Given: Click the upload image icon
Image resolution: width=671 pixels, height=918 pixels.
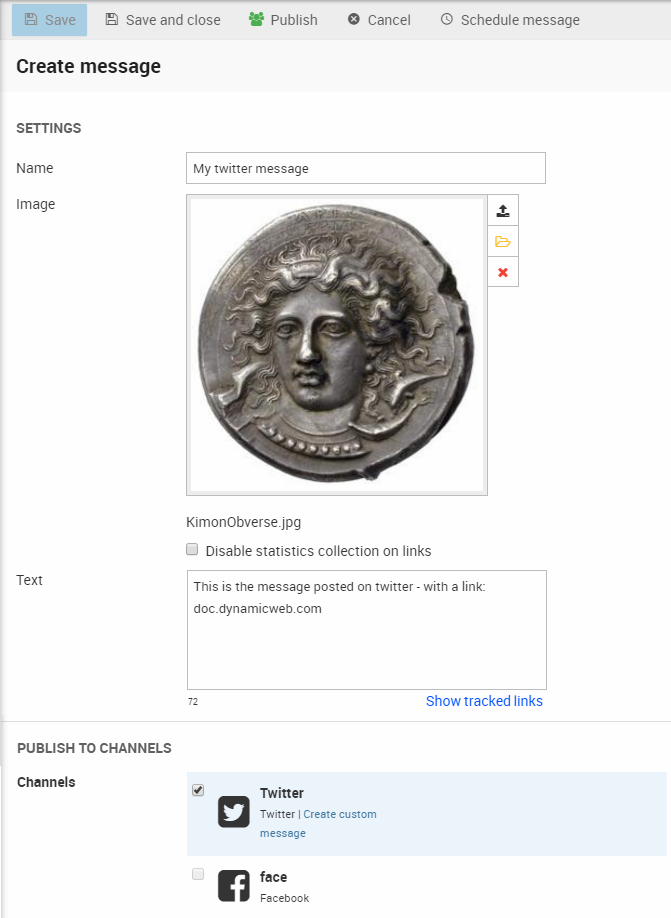Looking at the screenshot, I should click(x=503, y=211).
